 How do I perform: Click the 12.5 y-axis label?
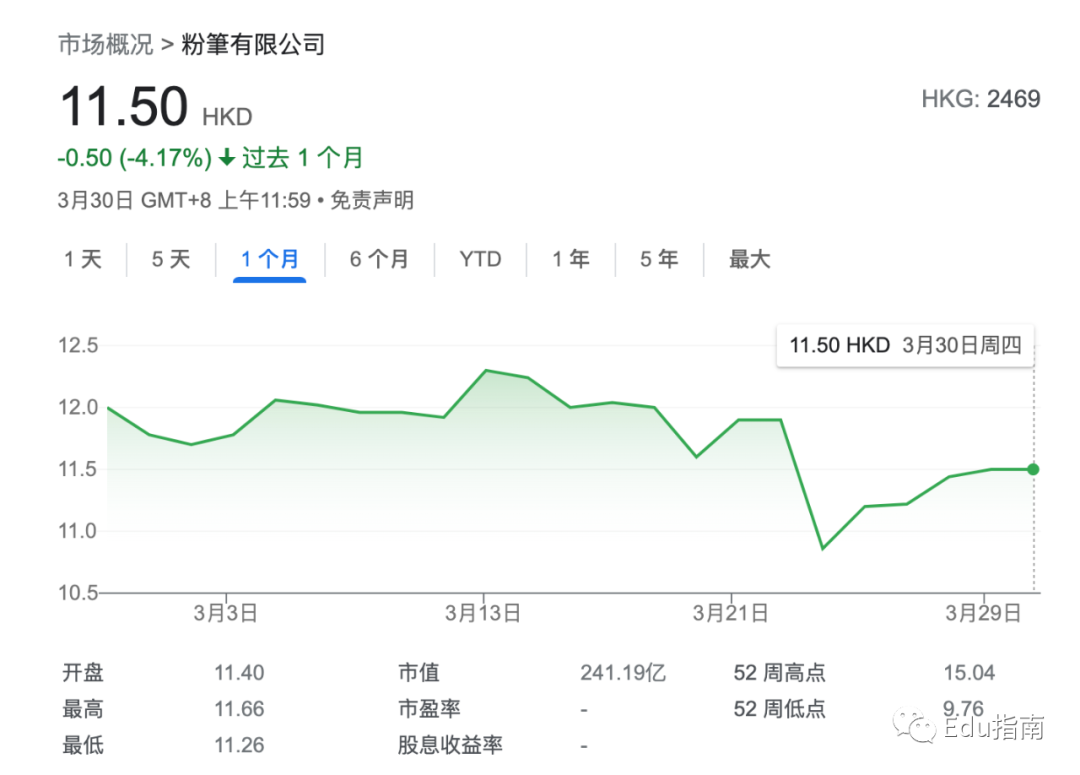click(78, 345)
